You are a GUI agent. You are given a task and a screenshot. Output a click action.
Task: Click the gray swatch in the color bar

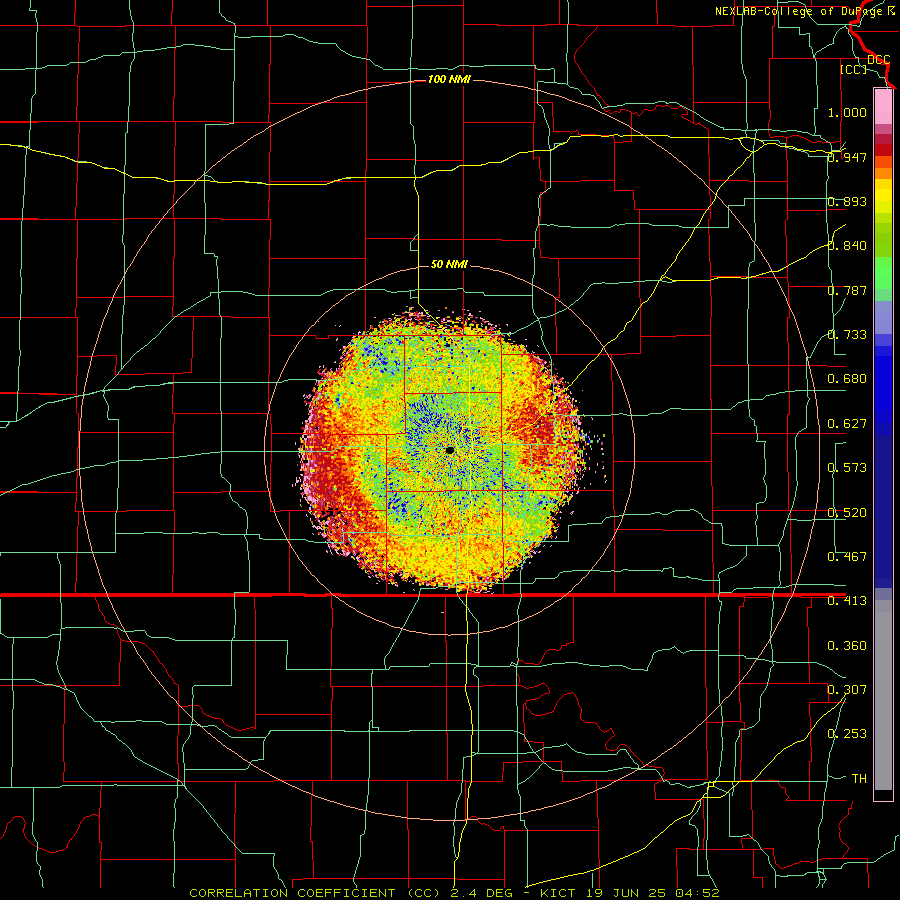tap(883, 695)
